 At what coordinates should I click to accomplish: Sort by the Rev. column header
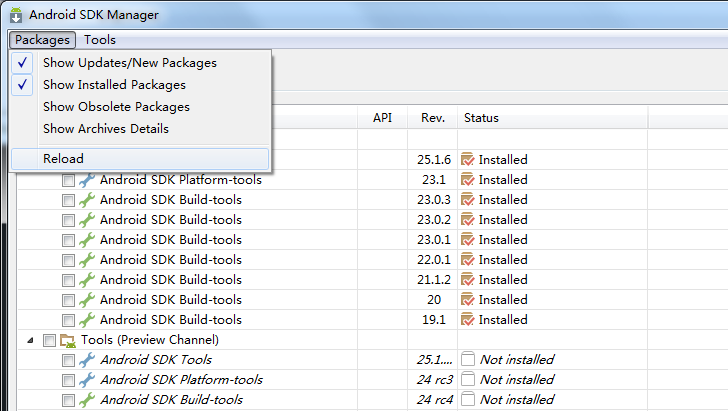click(433, 118)
